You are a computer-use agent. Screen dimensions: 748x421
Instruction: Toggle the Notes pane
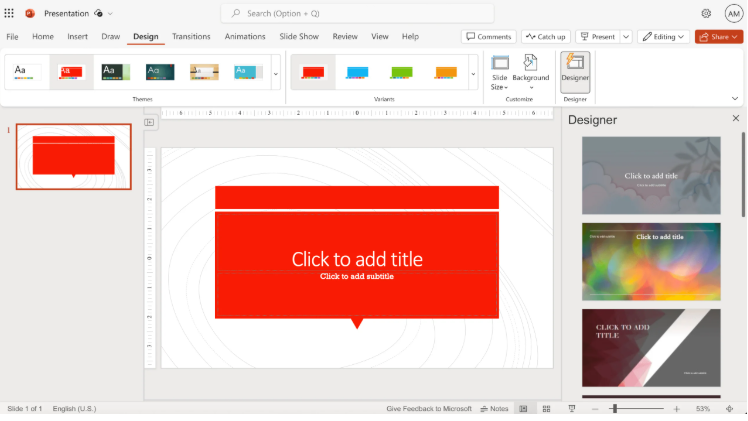[x=494, y=409]
